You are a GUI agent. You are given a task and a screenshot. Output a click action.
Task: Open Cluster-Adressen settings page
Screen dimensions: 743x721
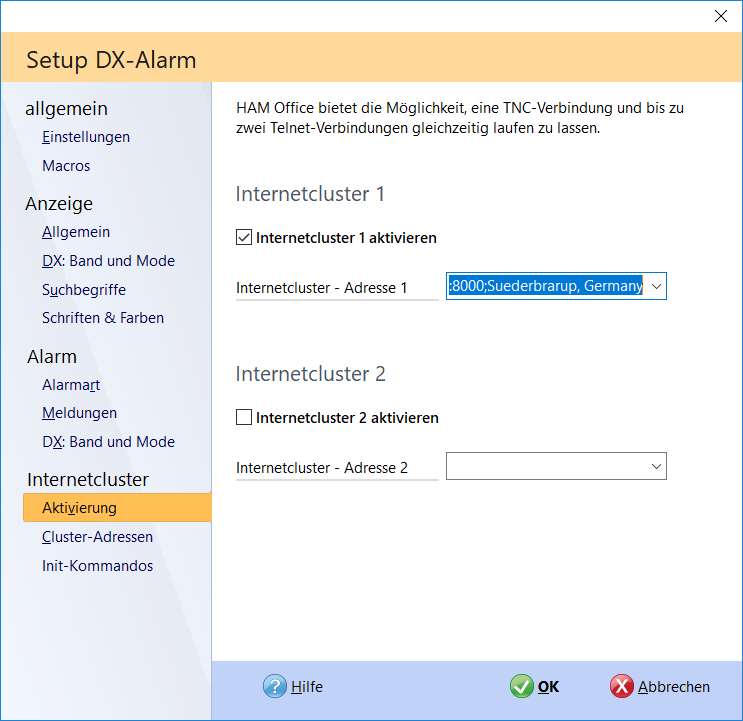(x=97, y=537)
